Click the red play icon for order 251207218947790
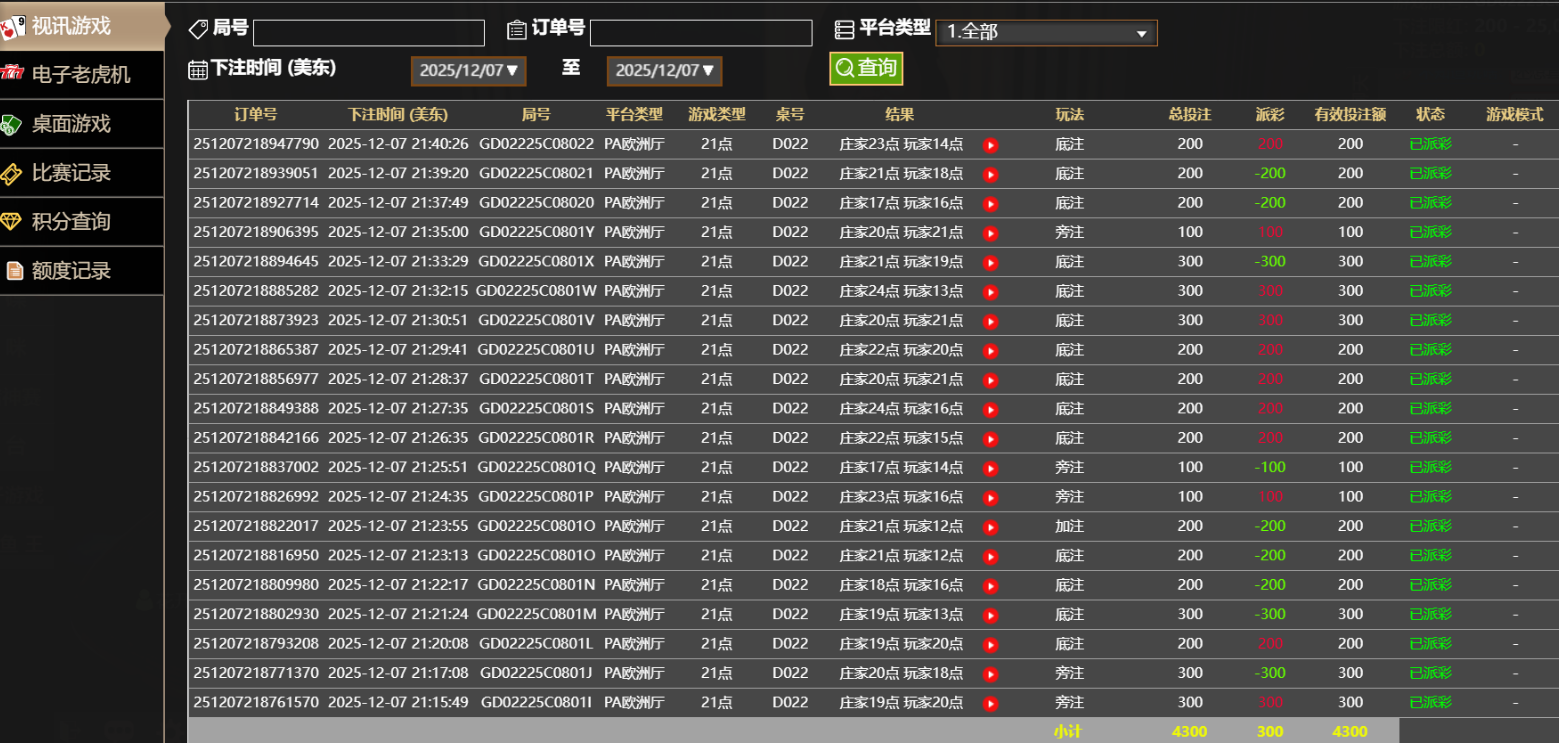Screen dimensions: 1559x743 [990, 145]
